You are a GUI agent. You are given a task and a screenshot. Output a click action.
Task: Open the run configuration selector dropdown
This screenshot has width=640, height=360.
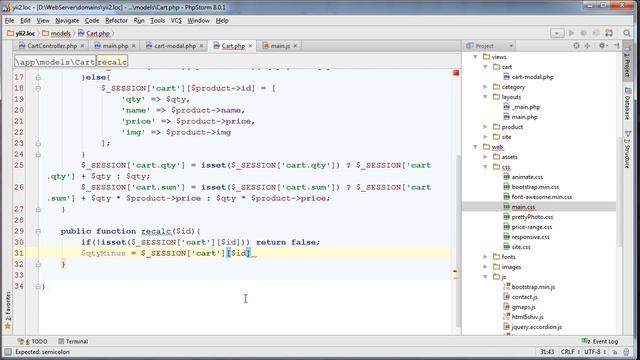[x=557, y=33]
